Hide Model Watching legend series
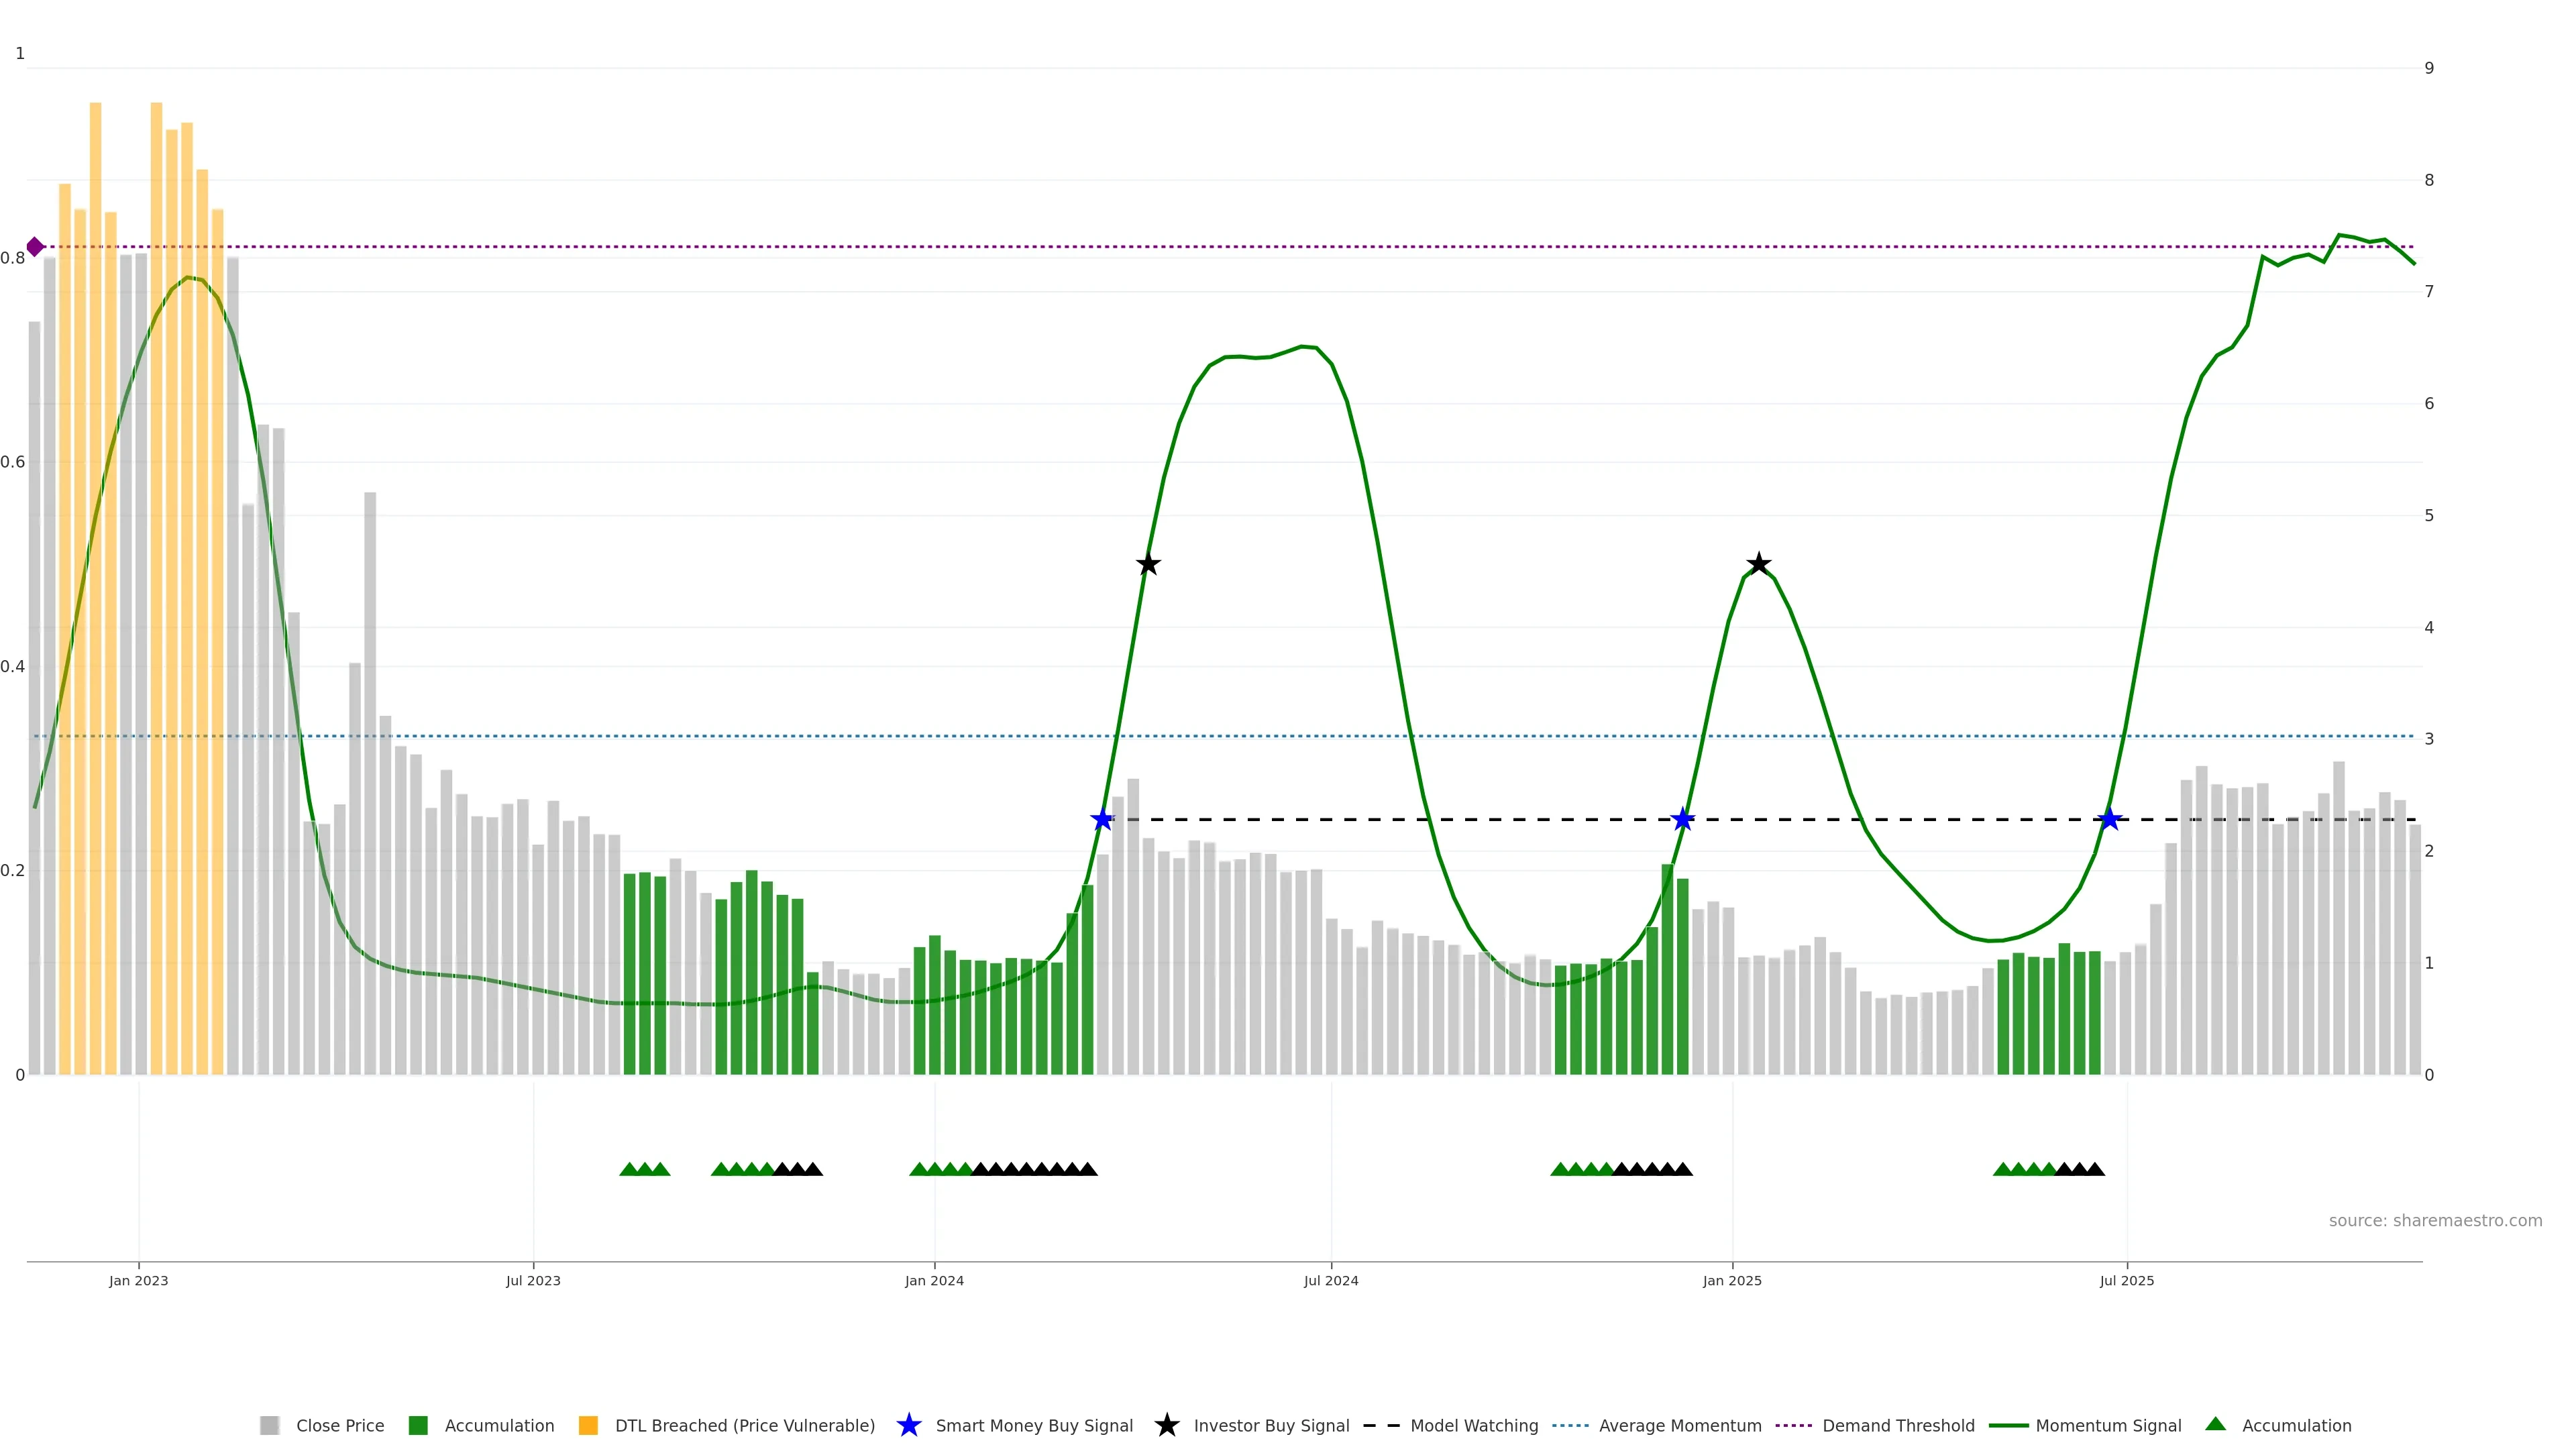 1473,1425
